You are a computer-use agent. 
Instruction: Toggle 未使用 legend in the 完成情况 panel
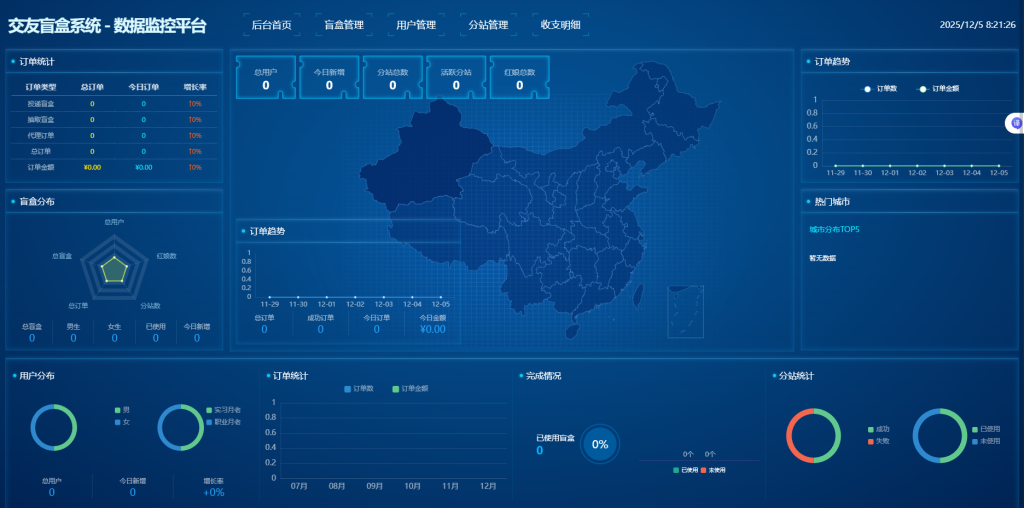713,470
